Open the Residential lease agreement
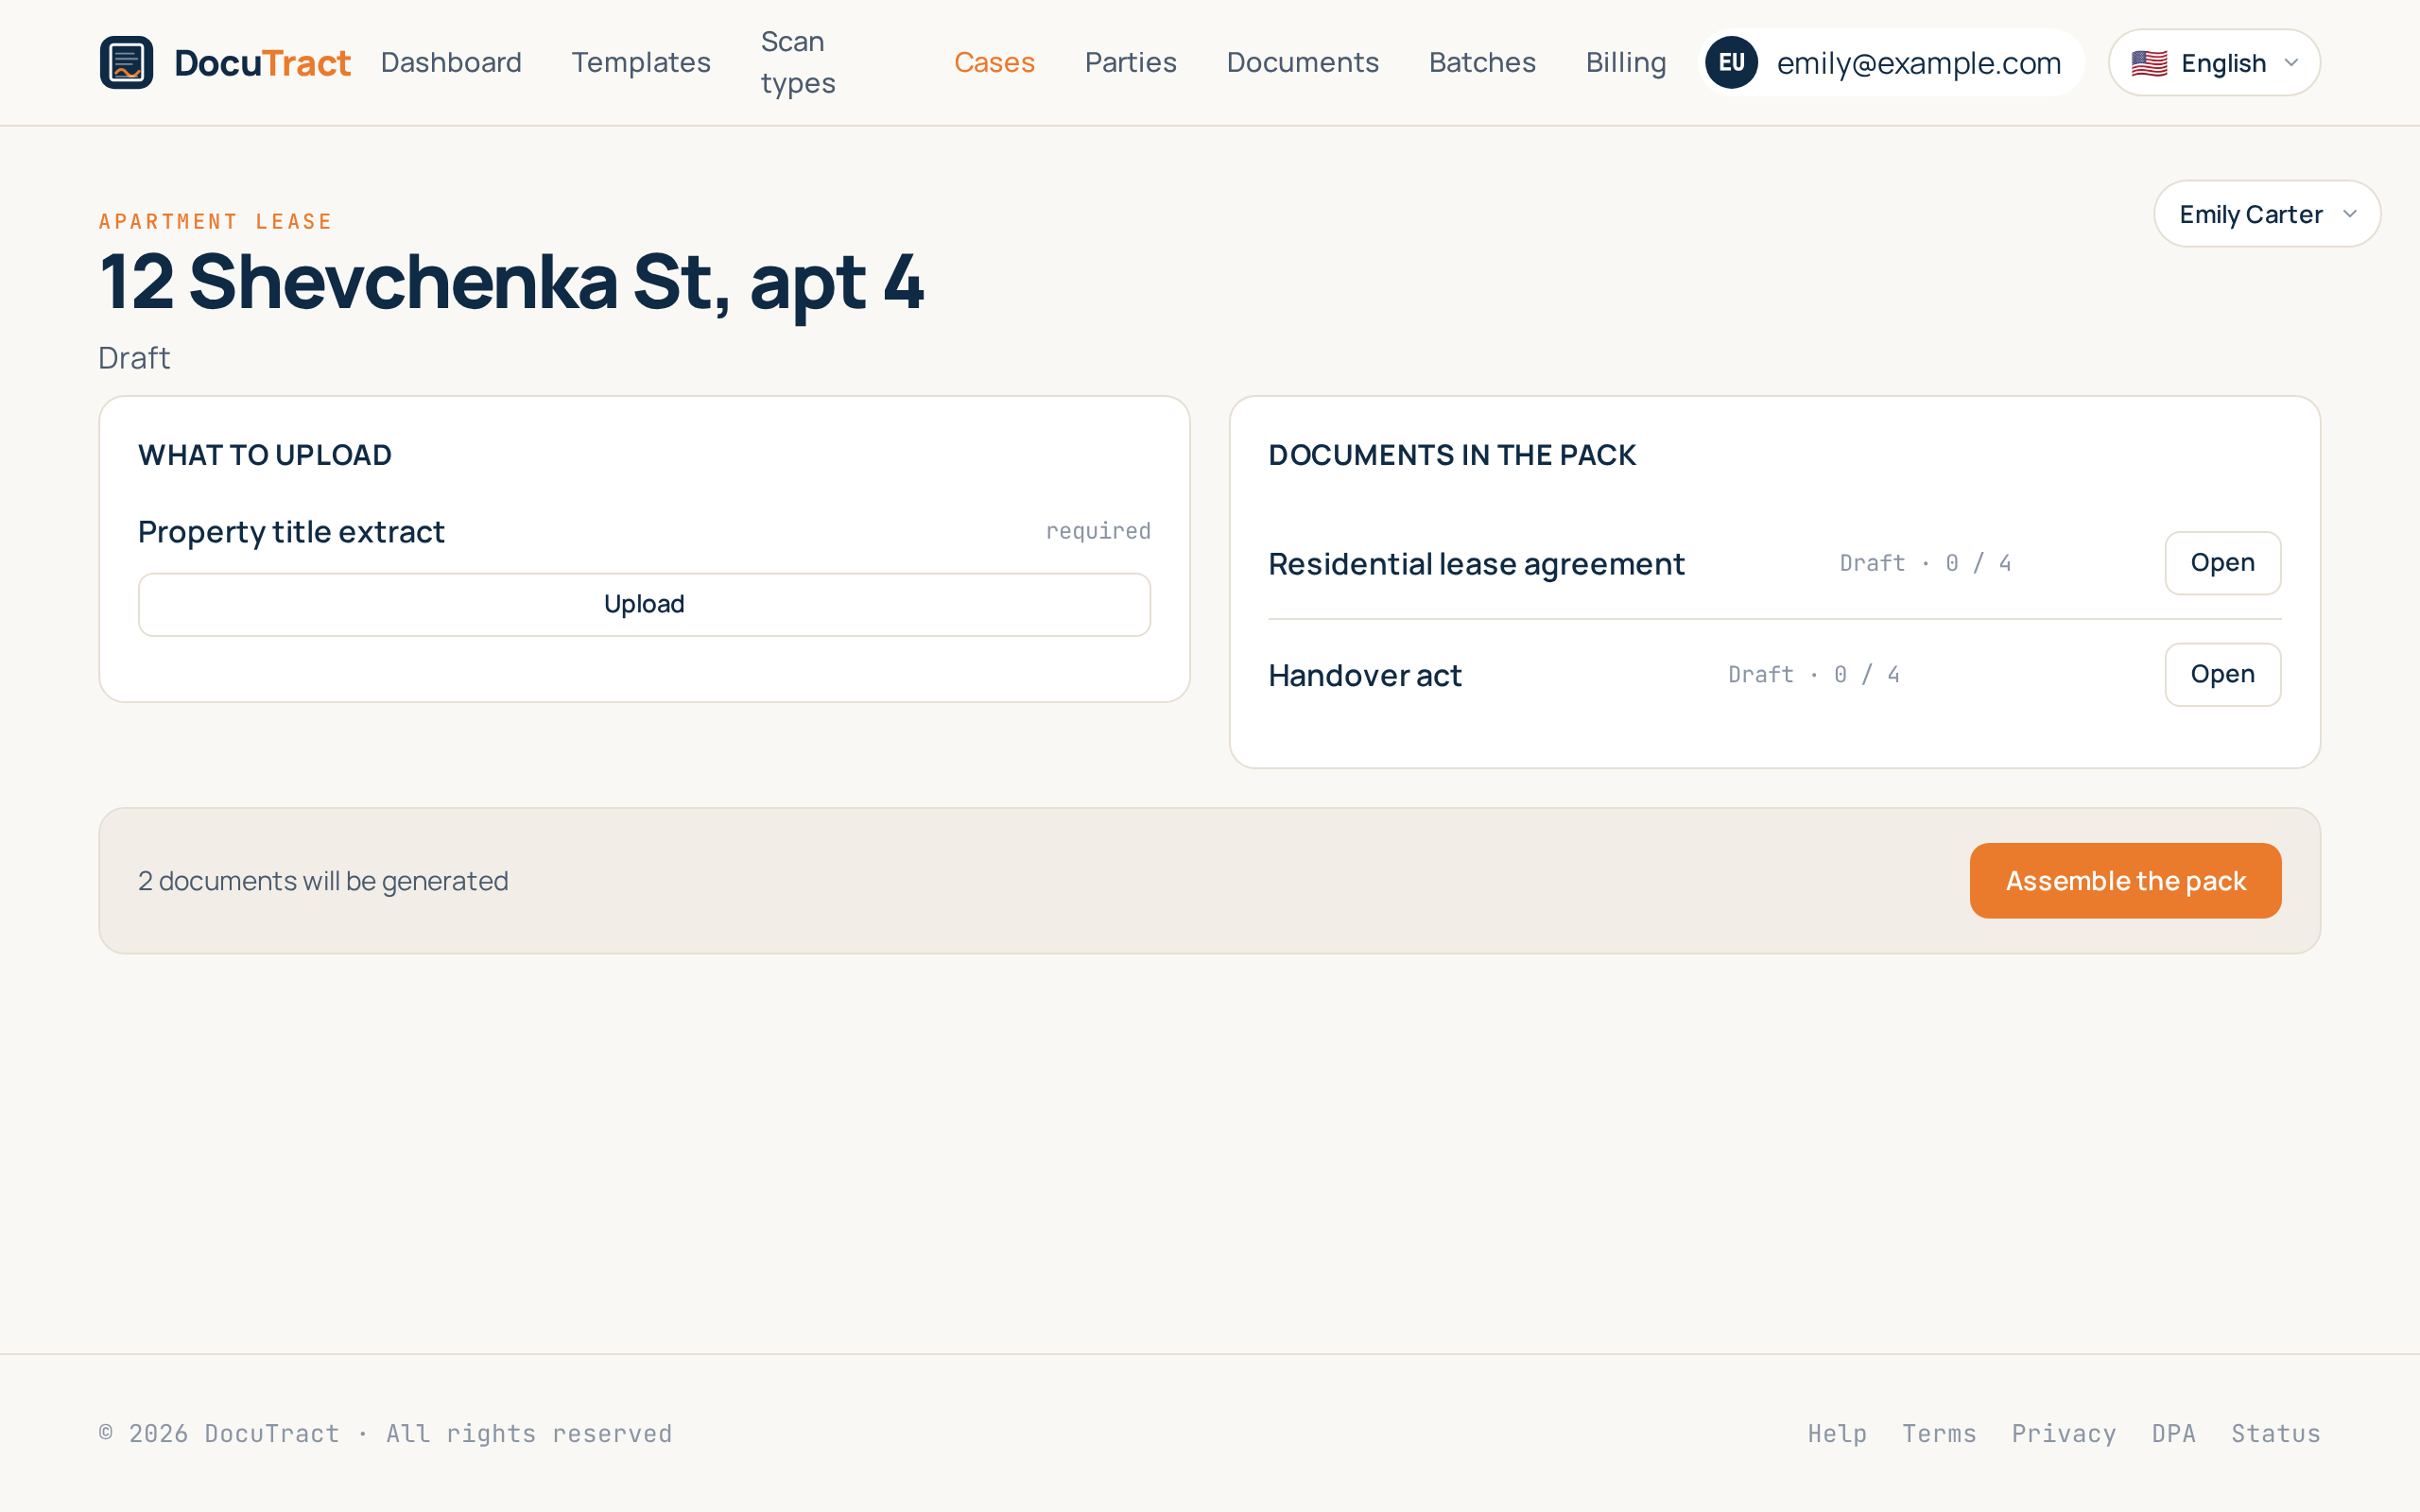 click(2222, 563)
